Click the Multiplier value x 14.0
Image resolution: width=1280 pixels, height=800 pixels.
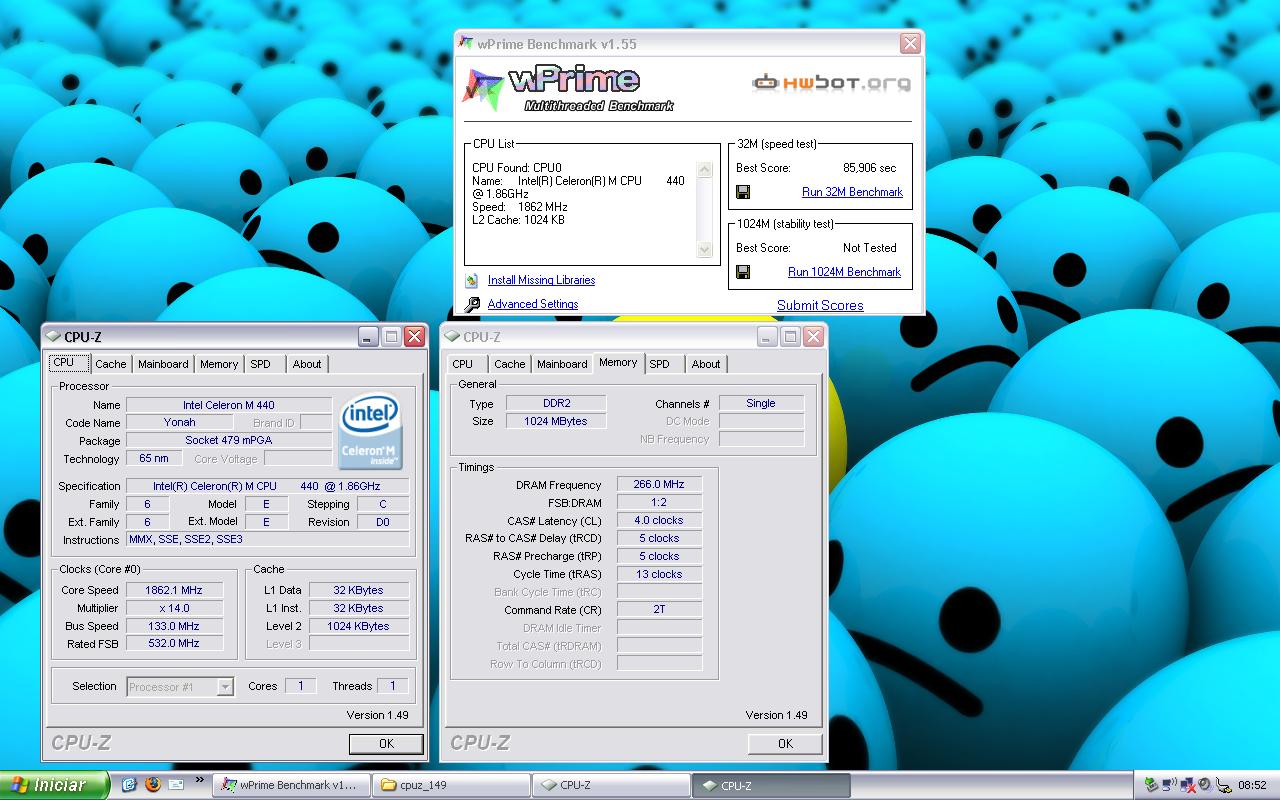pyautogui.click(x=174, y=608)
